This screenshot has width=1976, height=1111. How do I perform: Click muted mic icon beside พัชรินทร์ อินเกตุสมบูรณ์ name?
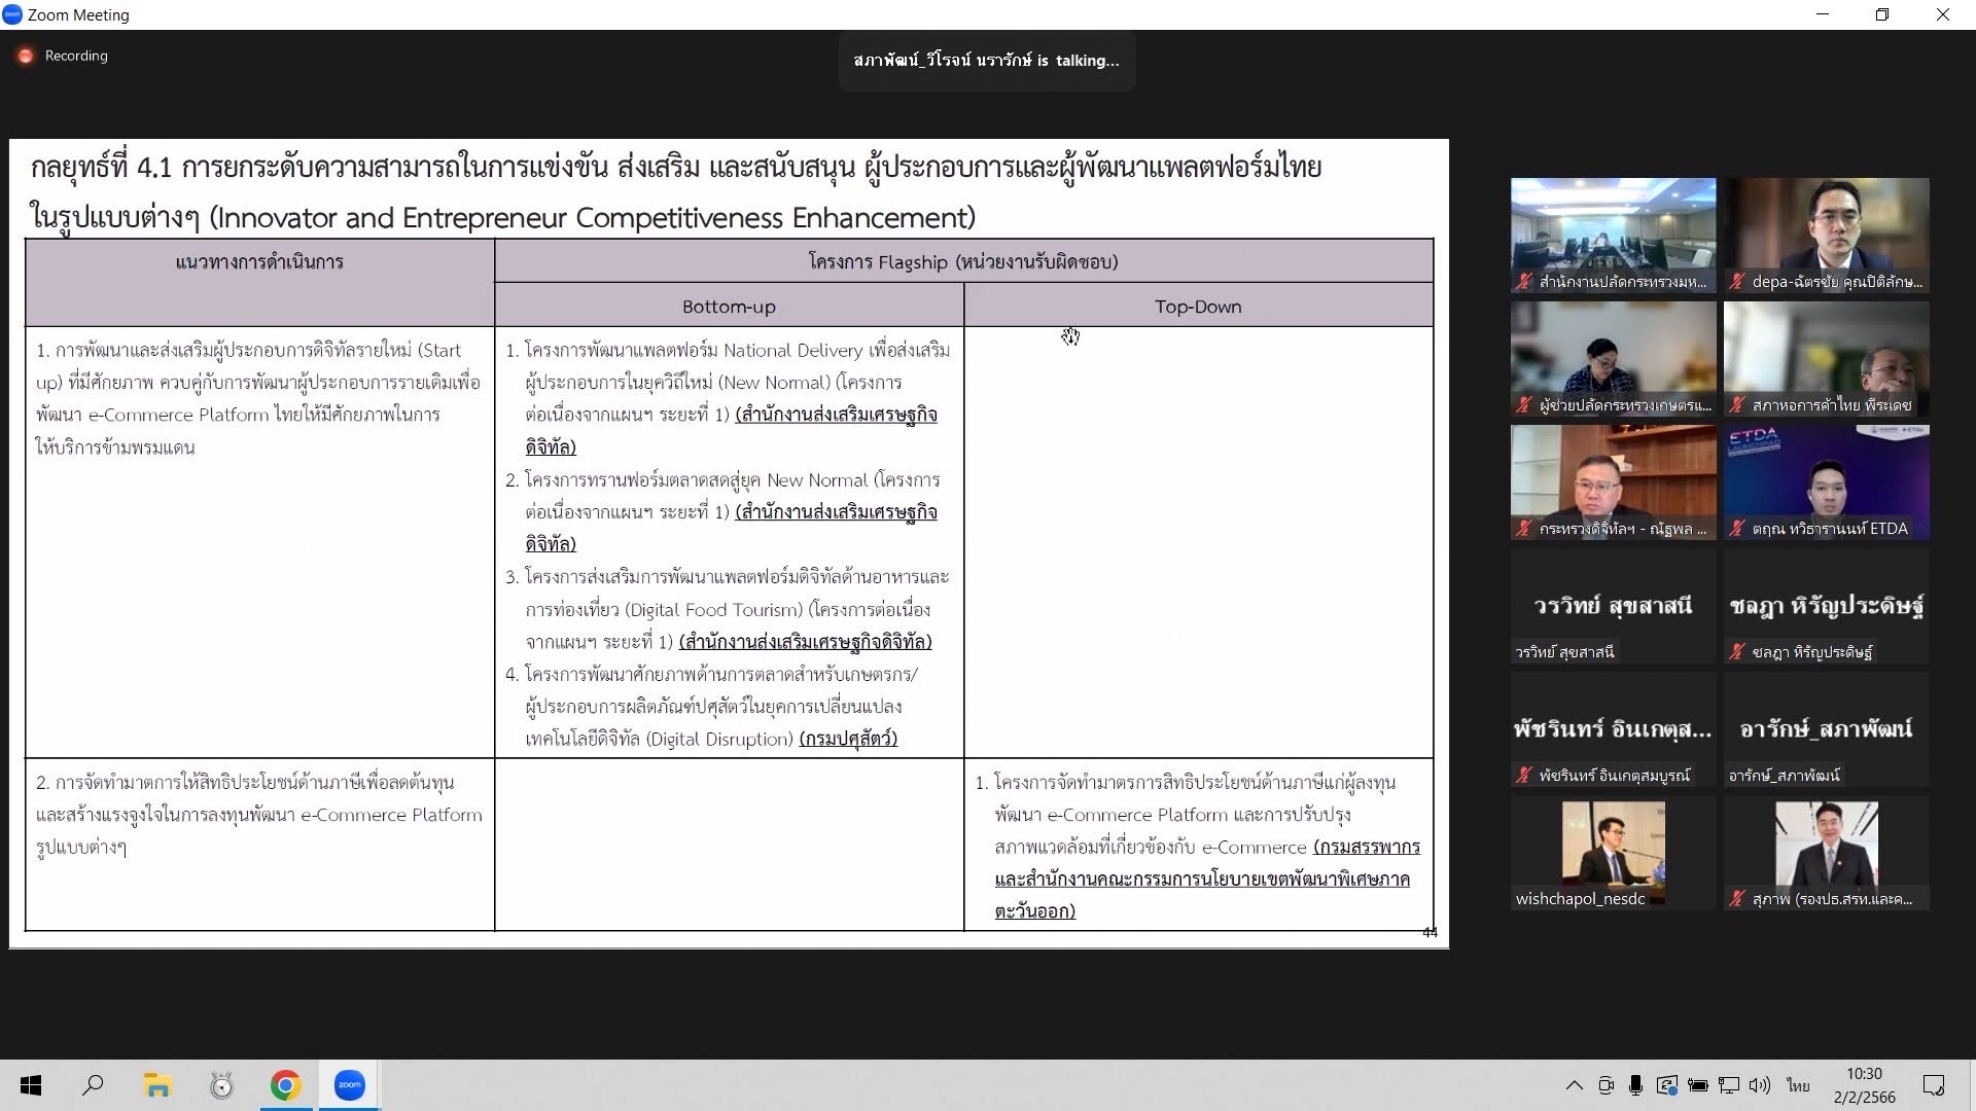(x=1525, y=775)
